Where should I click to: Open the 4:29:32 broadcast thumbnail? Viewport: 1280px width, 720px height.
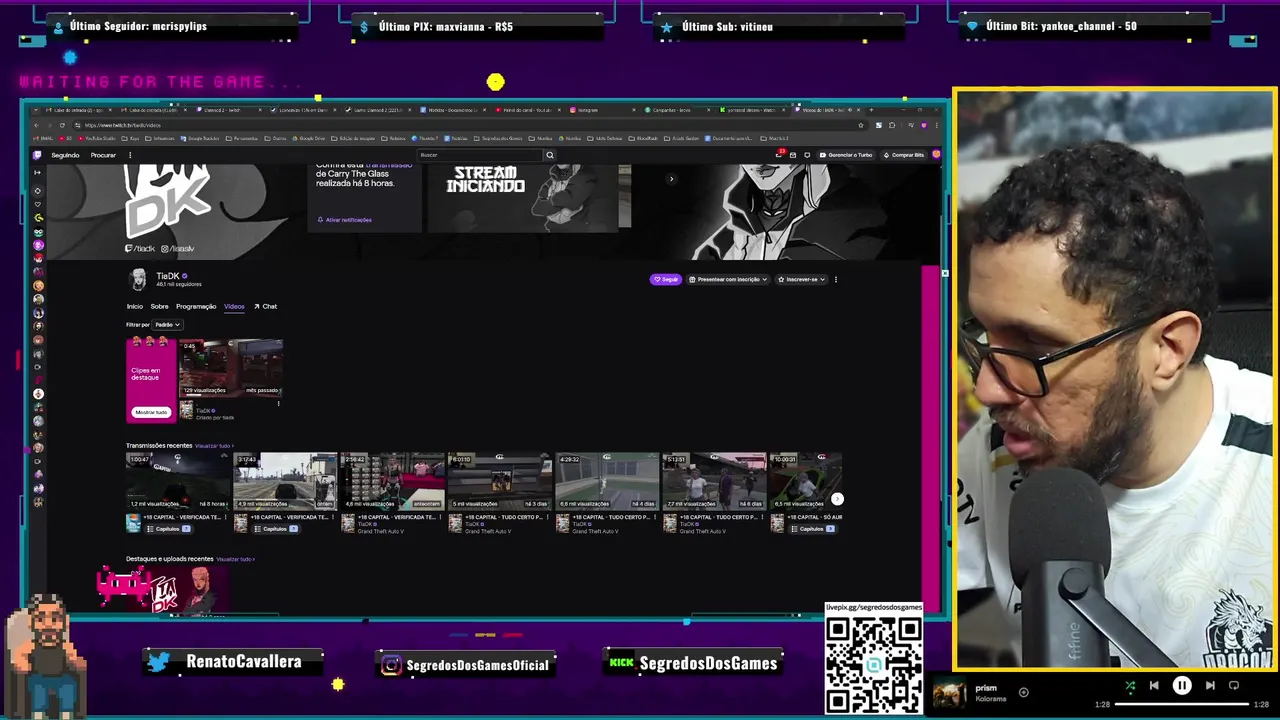[x=607, y=481]
